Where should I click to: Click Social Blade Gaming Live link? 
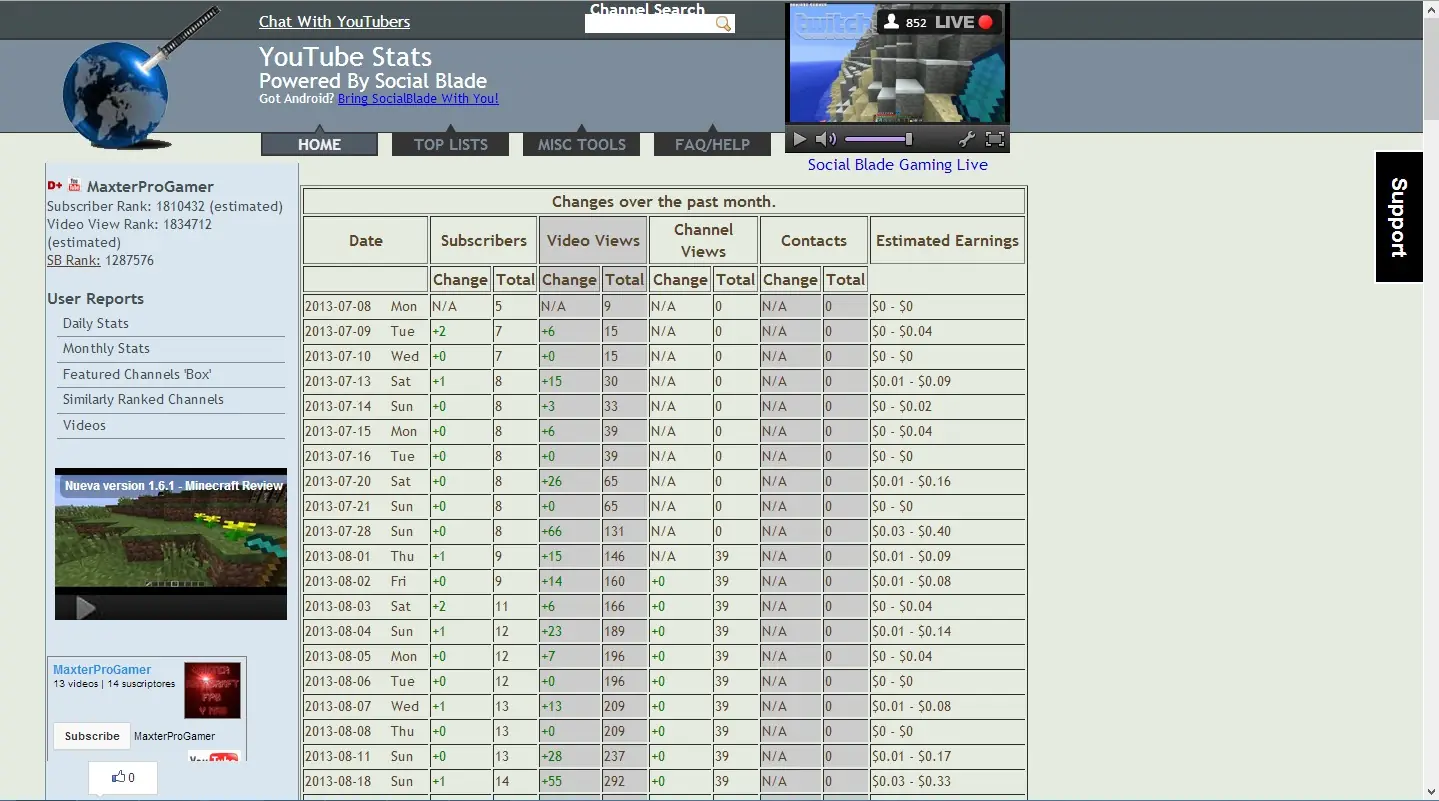898,164
